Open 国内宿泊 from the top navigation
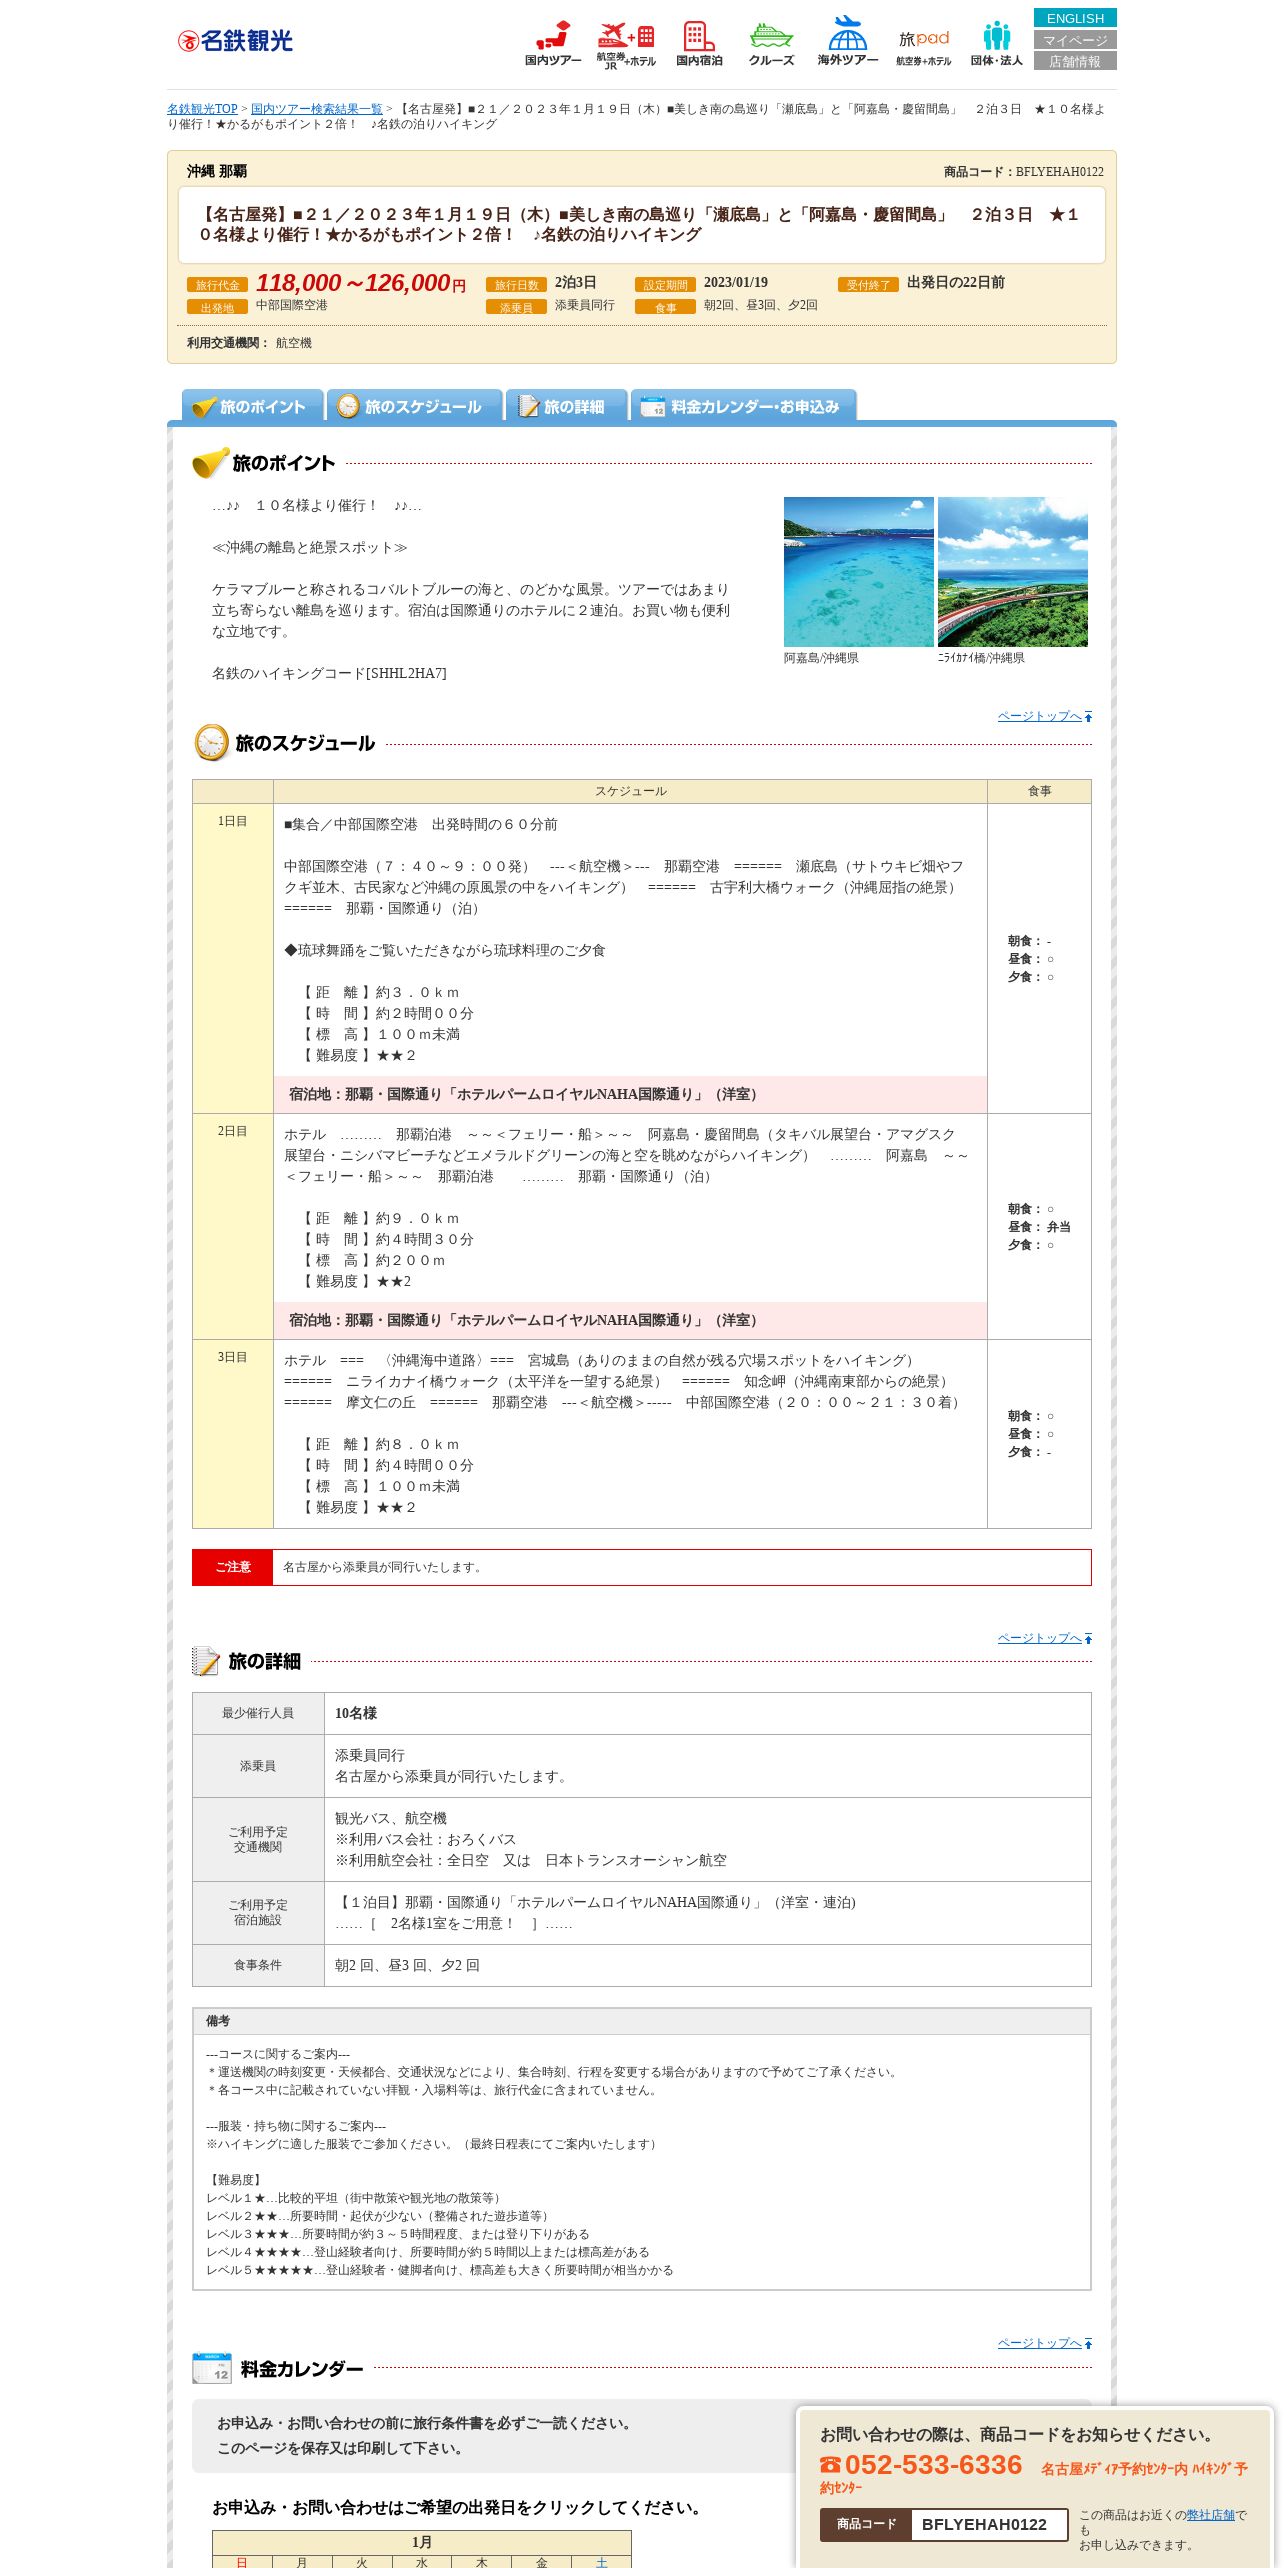1284x2568 pixels. tap(699, 43)
